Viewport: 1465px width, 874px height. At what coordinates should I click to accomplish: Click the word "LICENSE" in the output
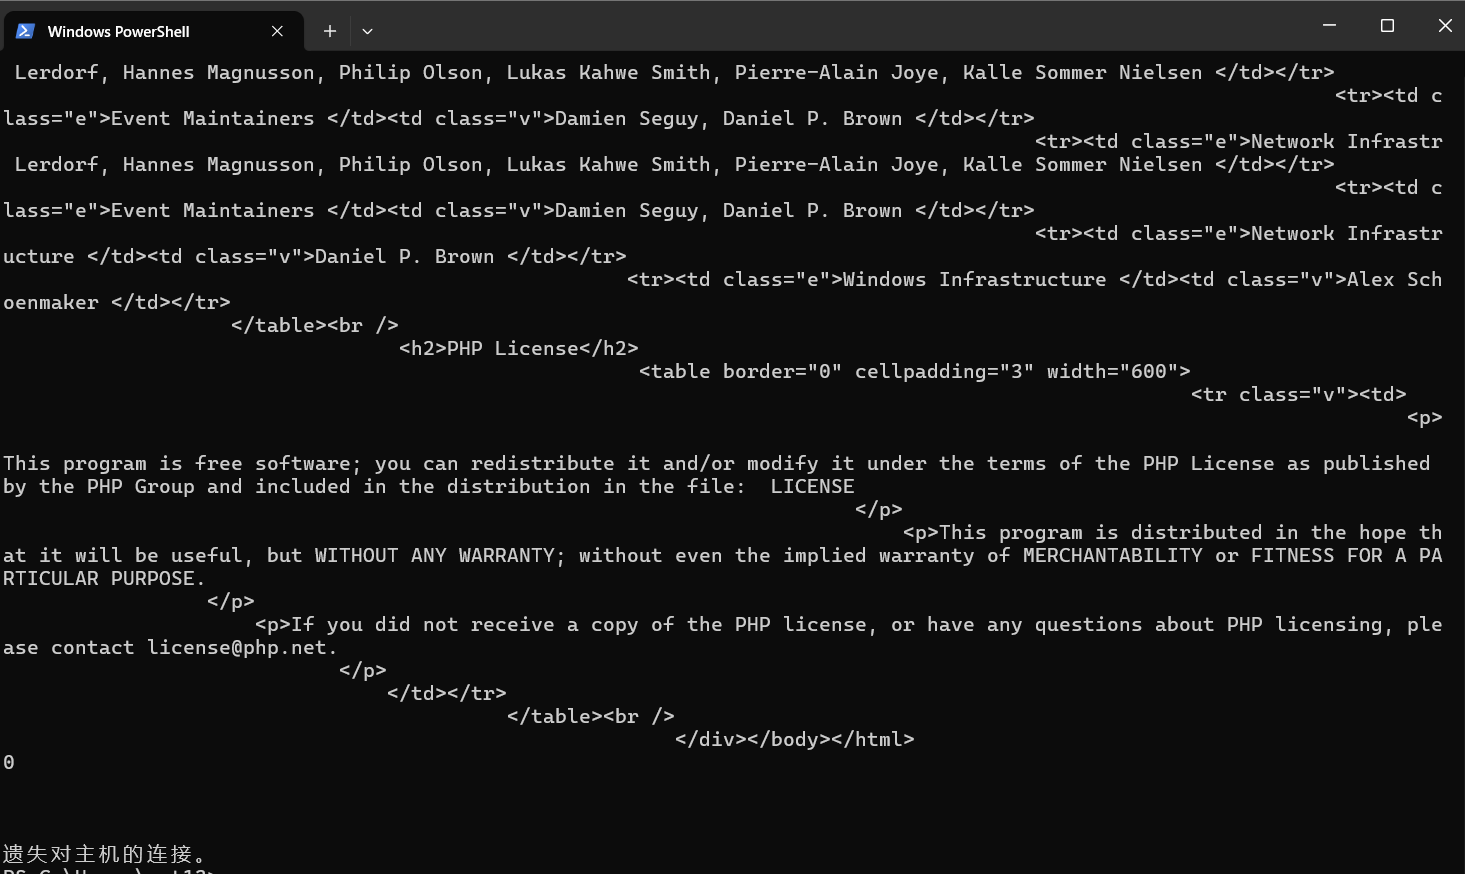point(813,486)
